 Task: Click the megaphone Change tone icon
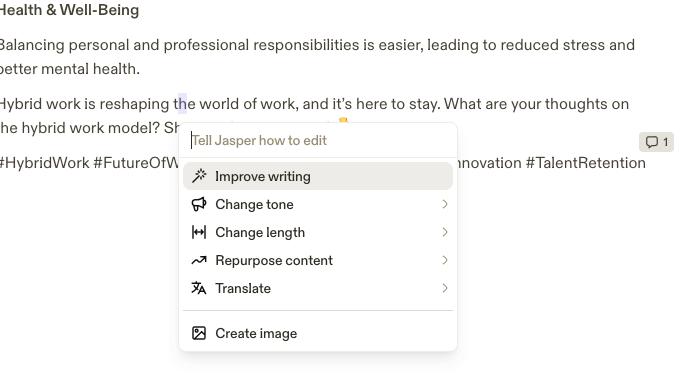coord(199,204)
